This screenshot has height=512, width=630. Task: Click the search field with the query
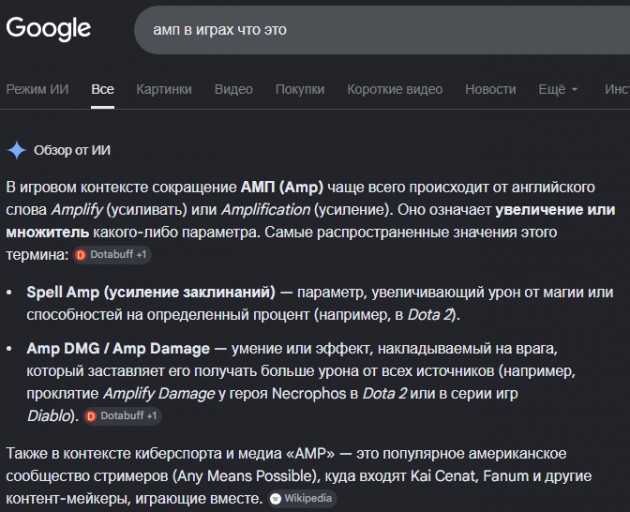[382, 30]
